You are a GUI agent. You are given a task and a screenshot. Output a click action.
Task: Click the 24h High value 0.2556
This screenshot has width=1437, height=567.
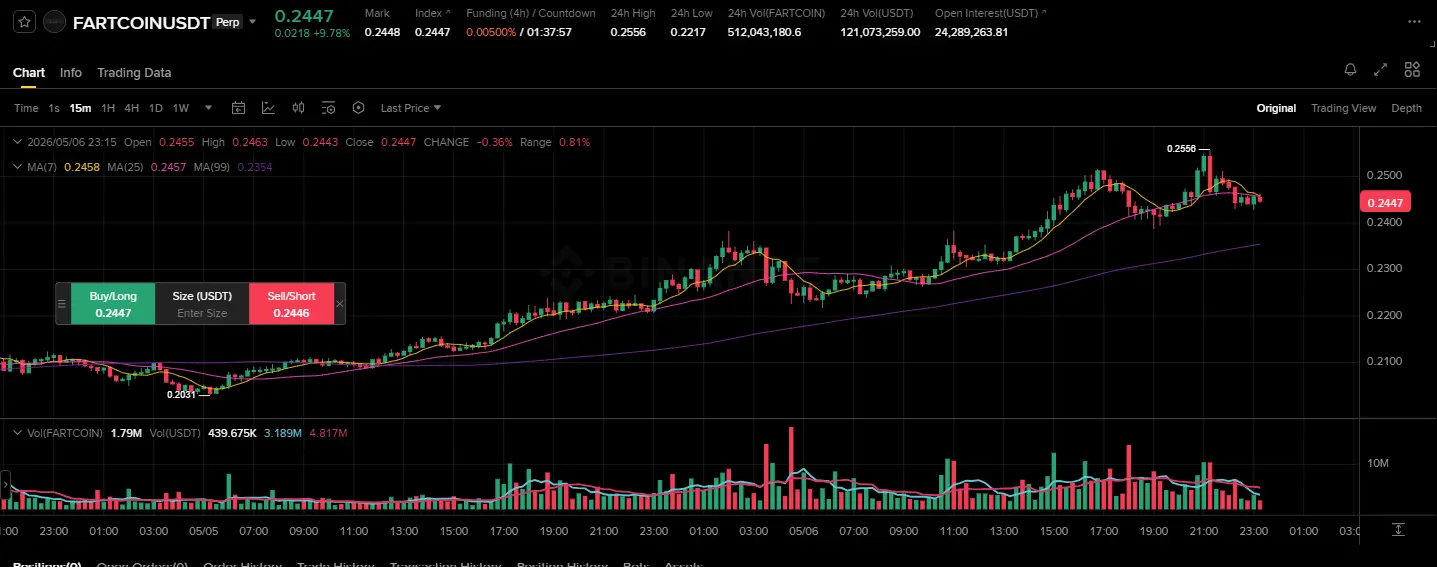[x=628, y=32]
